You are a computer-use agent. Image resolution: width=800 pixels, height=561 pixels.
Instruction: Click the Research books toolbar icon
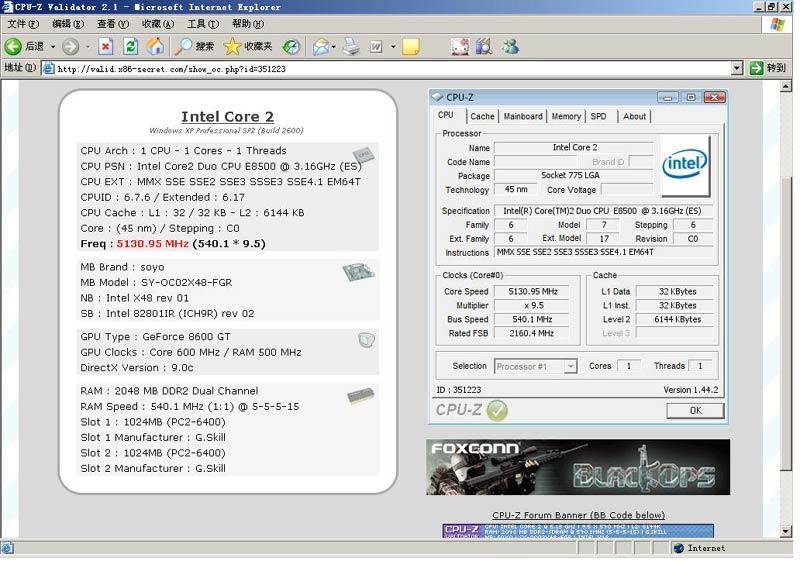click(484, 46)
